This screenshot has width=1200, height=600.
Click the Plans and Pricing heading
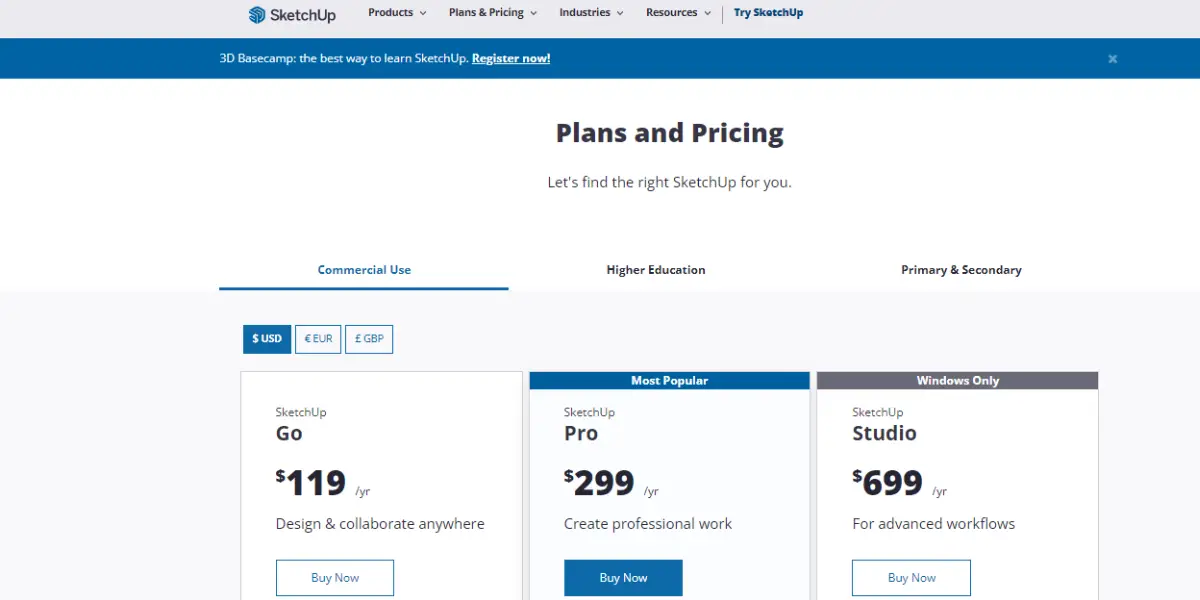670,133
